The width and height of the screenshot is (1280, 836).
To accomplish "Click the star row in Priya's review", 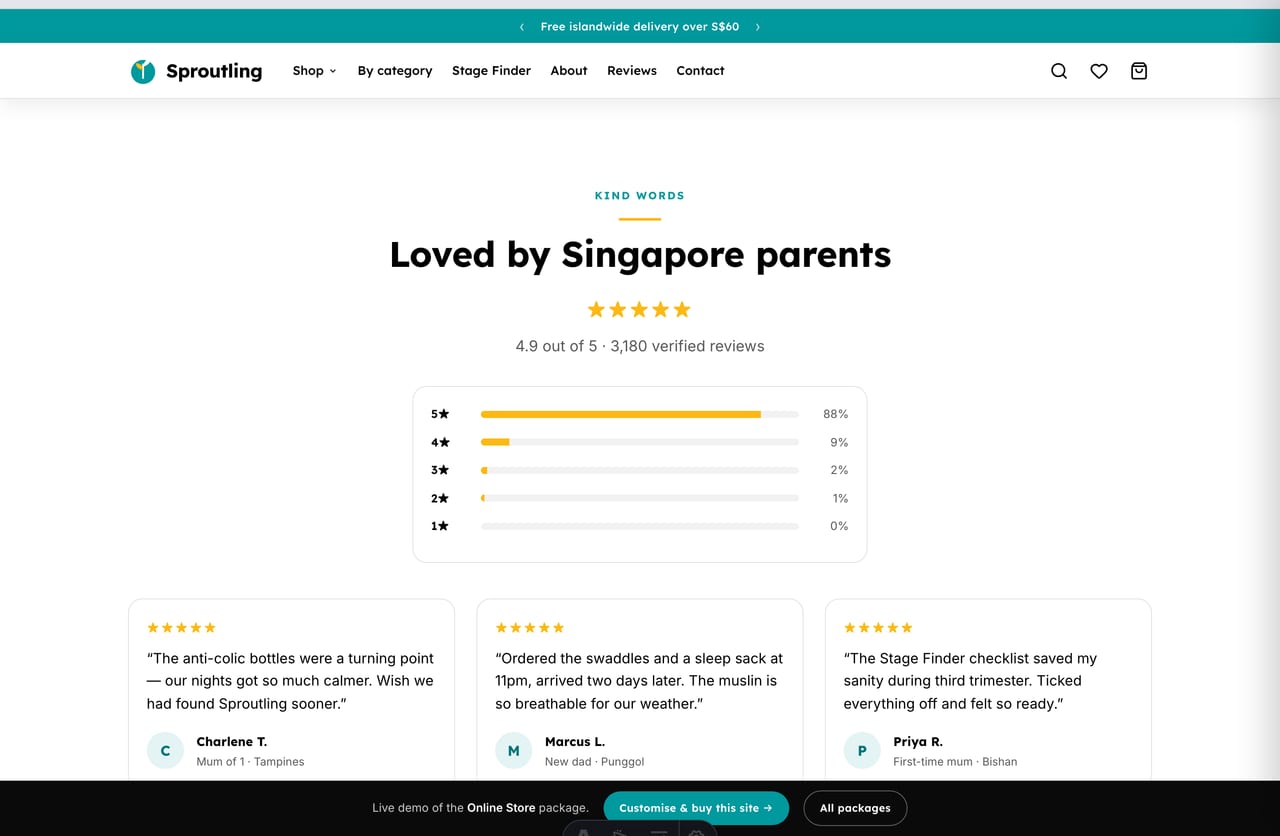I will tap(878, 628).
